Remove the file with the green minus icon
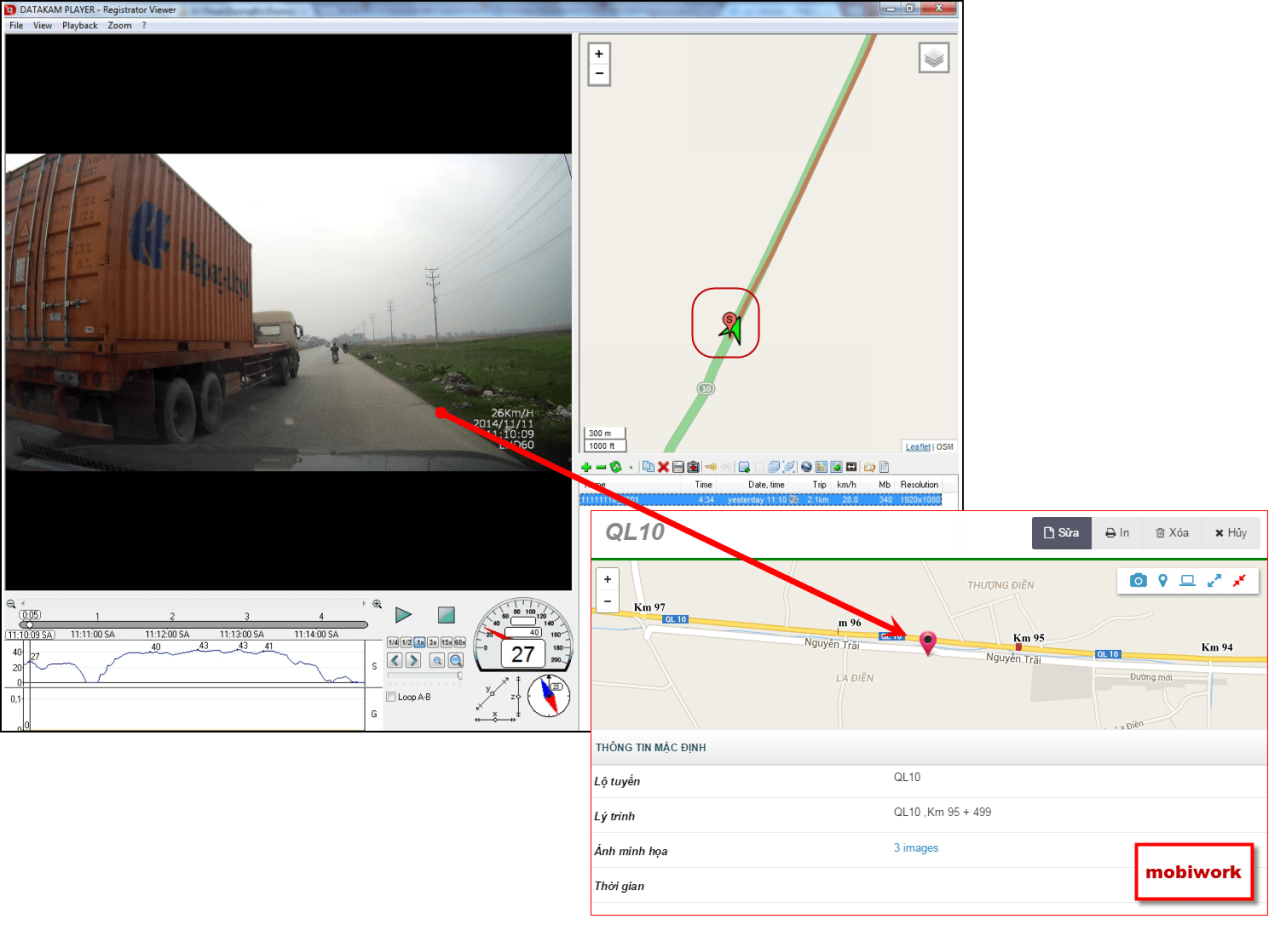 click(601, 467)
